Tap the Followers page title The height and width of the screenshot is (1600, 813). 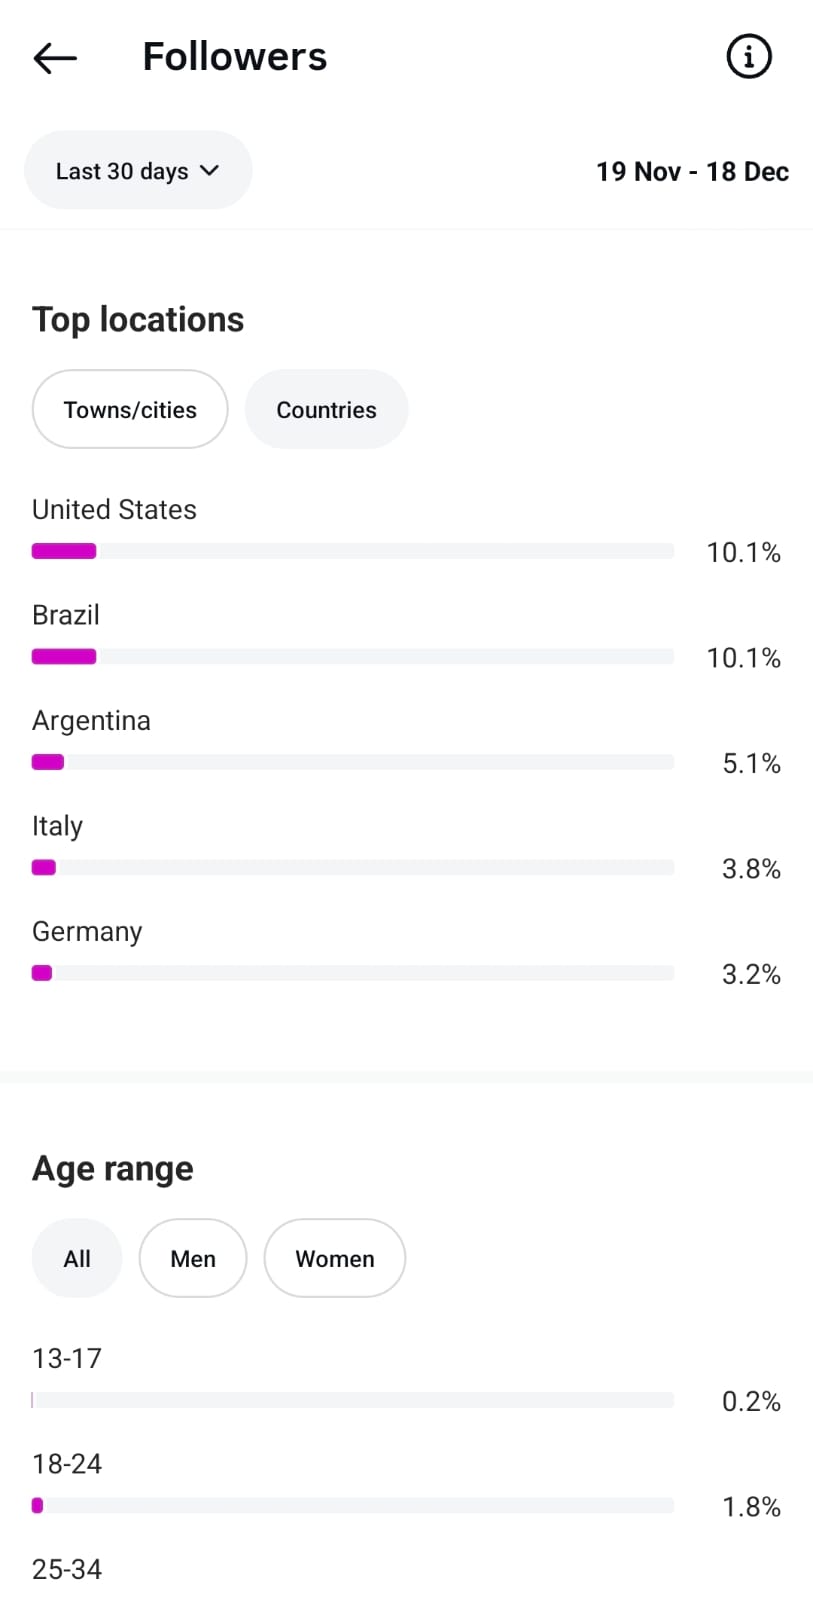(x=235, y=57)
